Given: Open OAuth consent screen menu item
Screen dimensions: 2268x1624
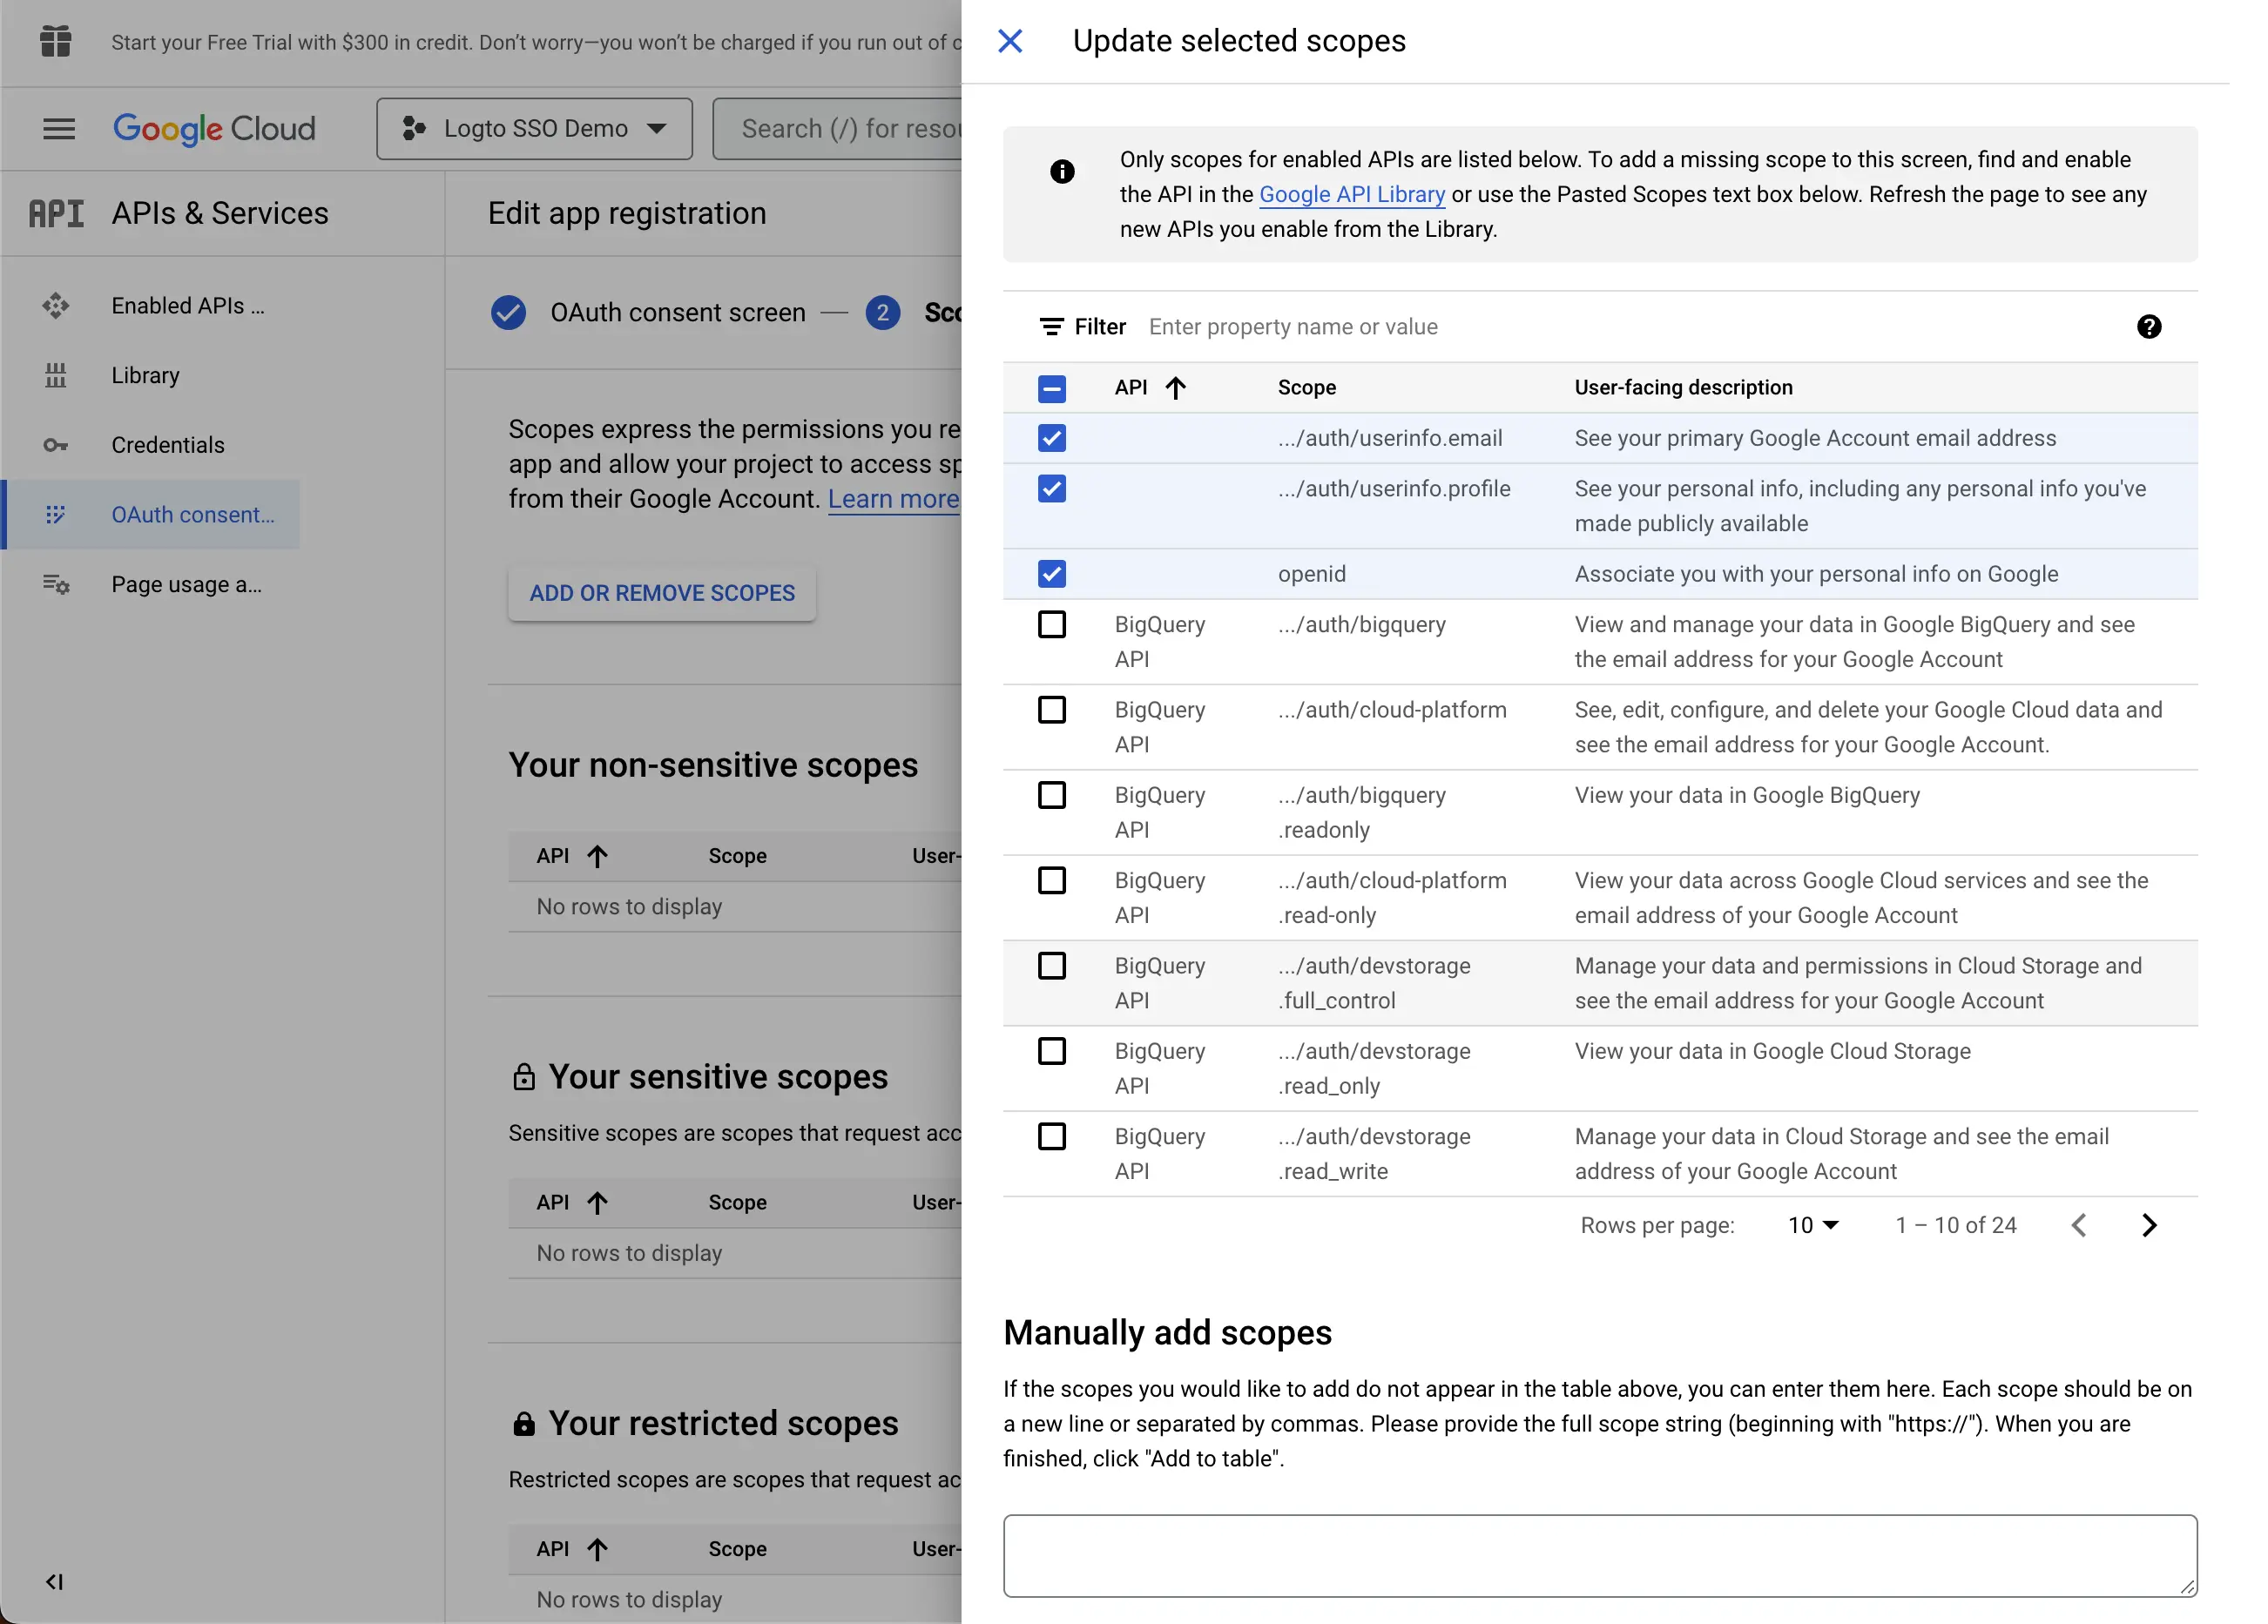Looking at the screenshot, I should coord(193,515).
